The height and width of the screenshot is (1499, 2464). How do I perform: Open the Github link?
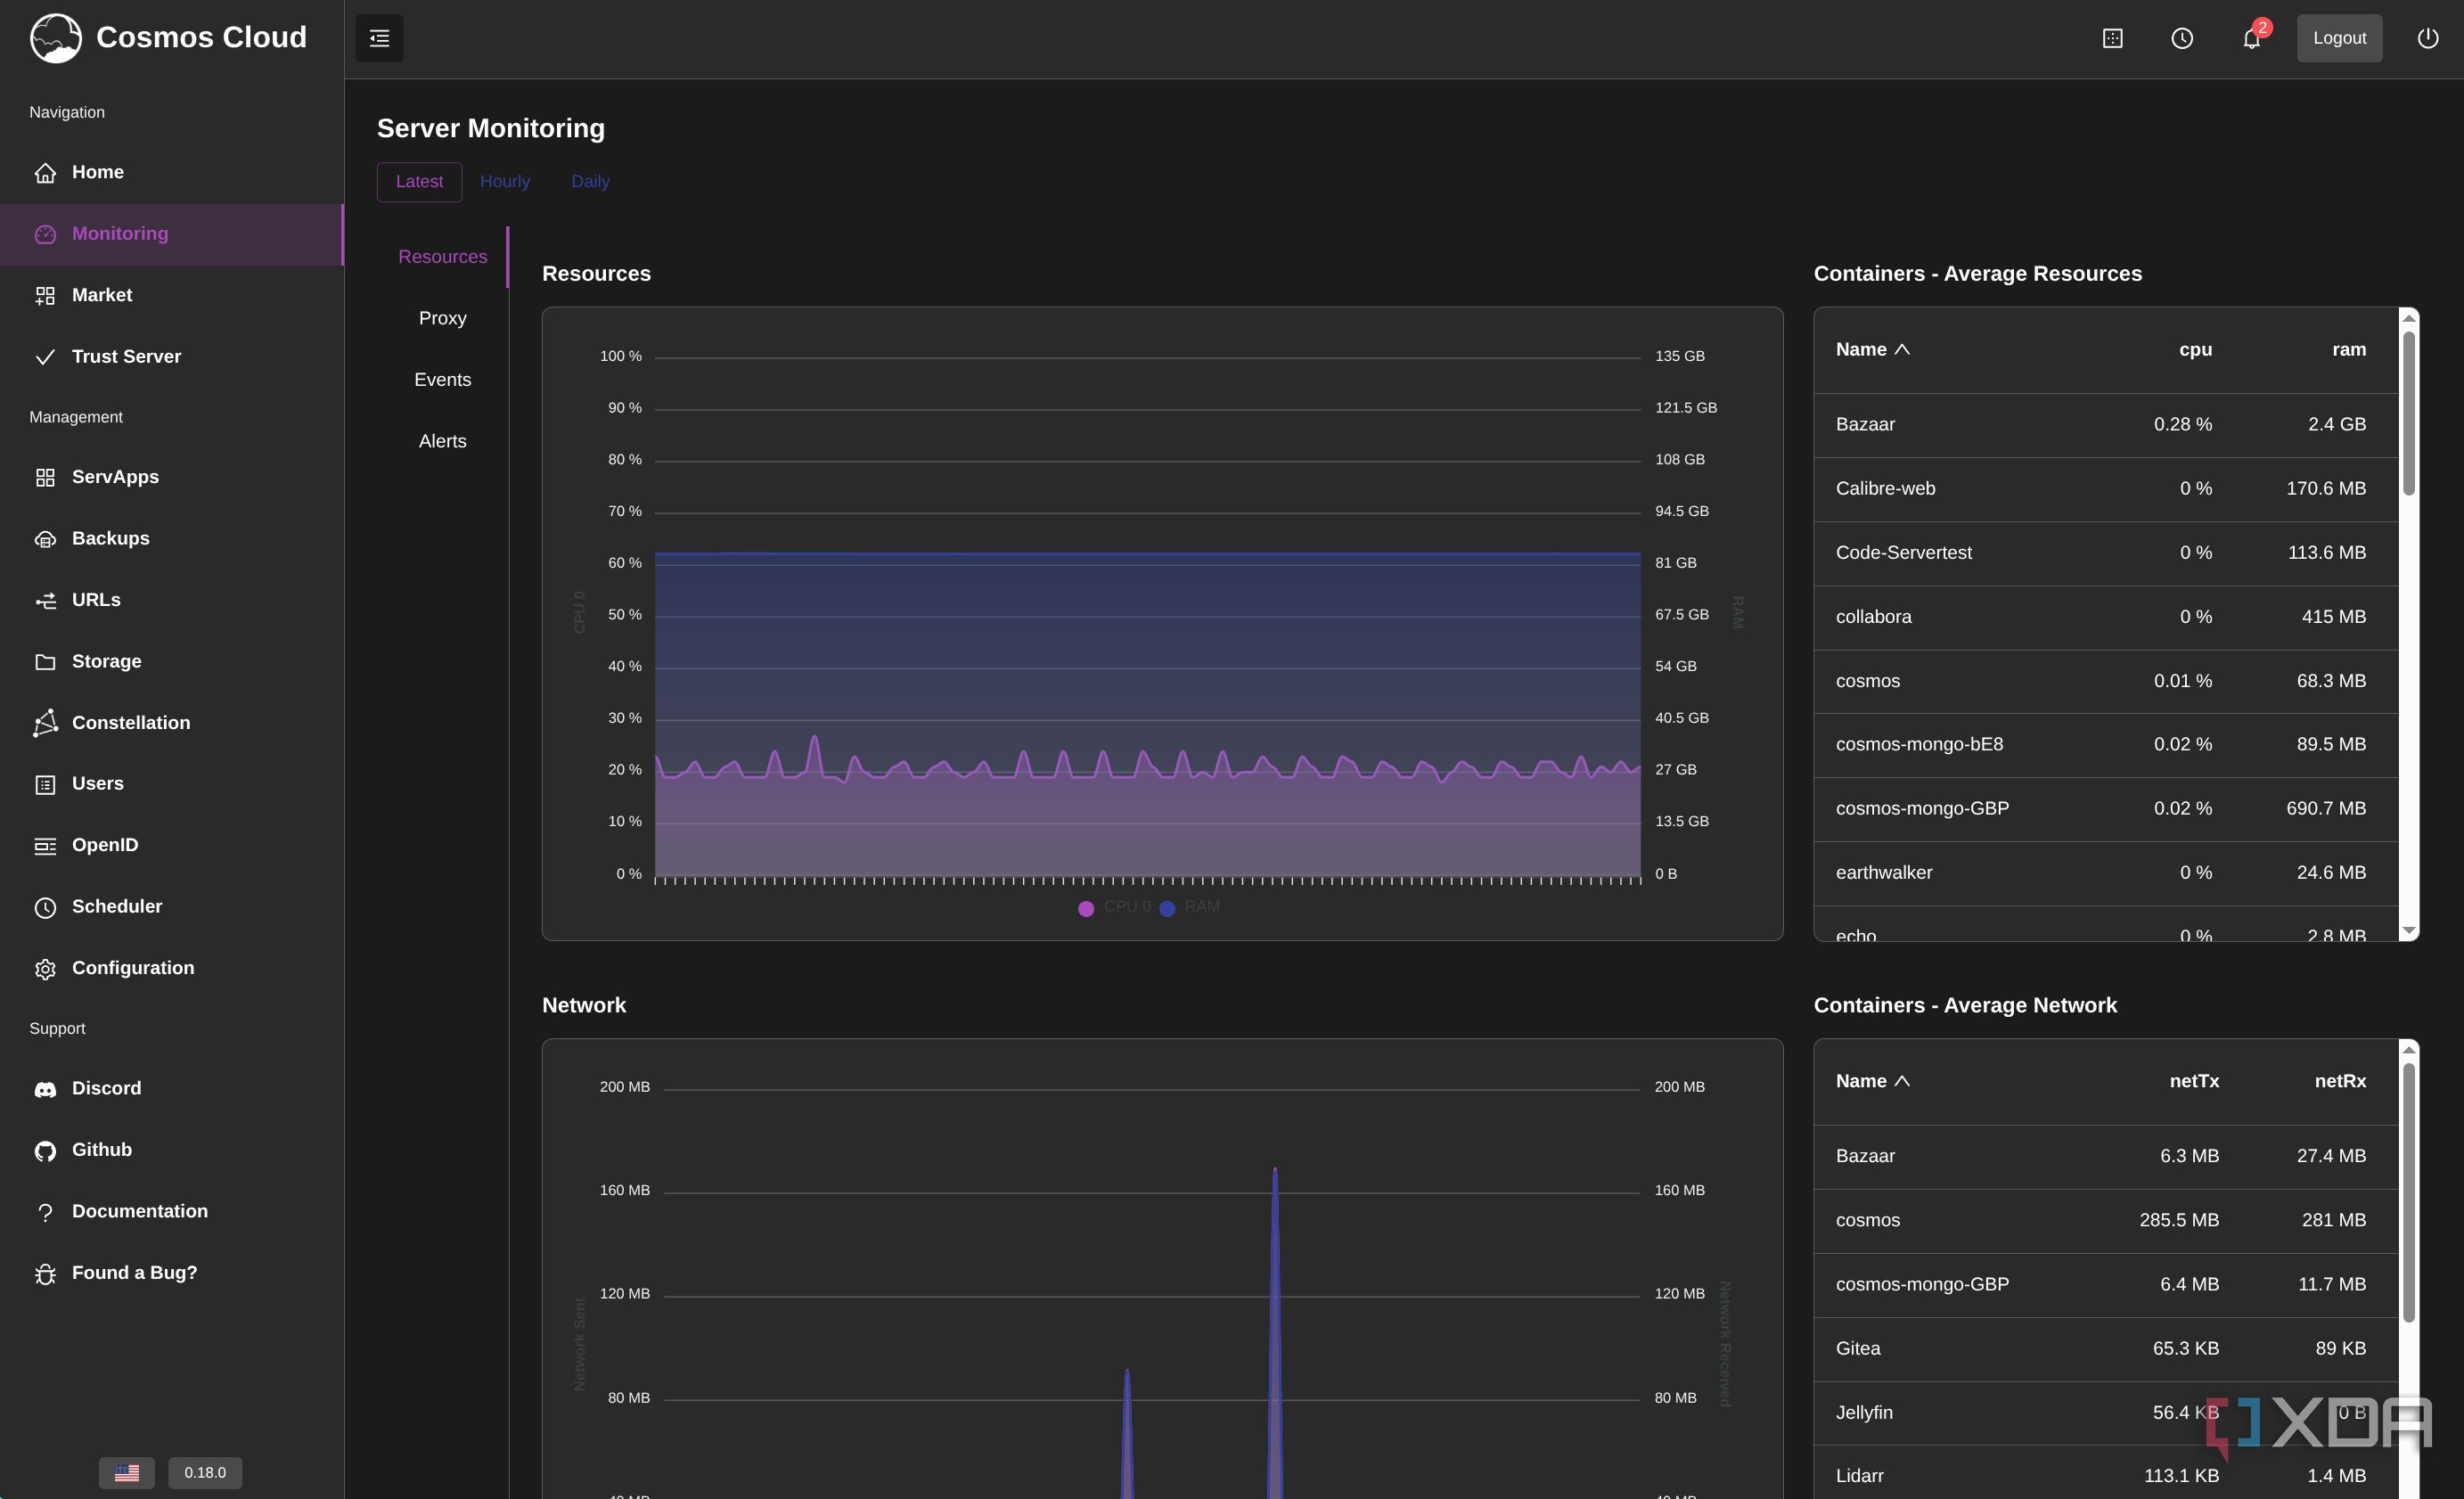(172, 1150)
